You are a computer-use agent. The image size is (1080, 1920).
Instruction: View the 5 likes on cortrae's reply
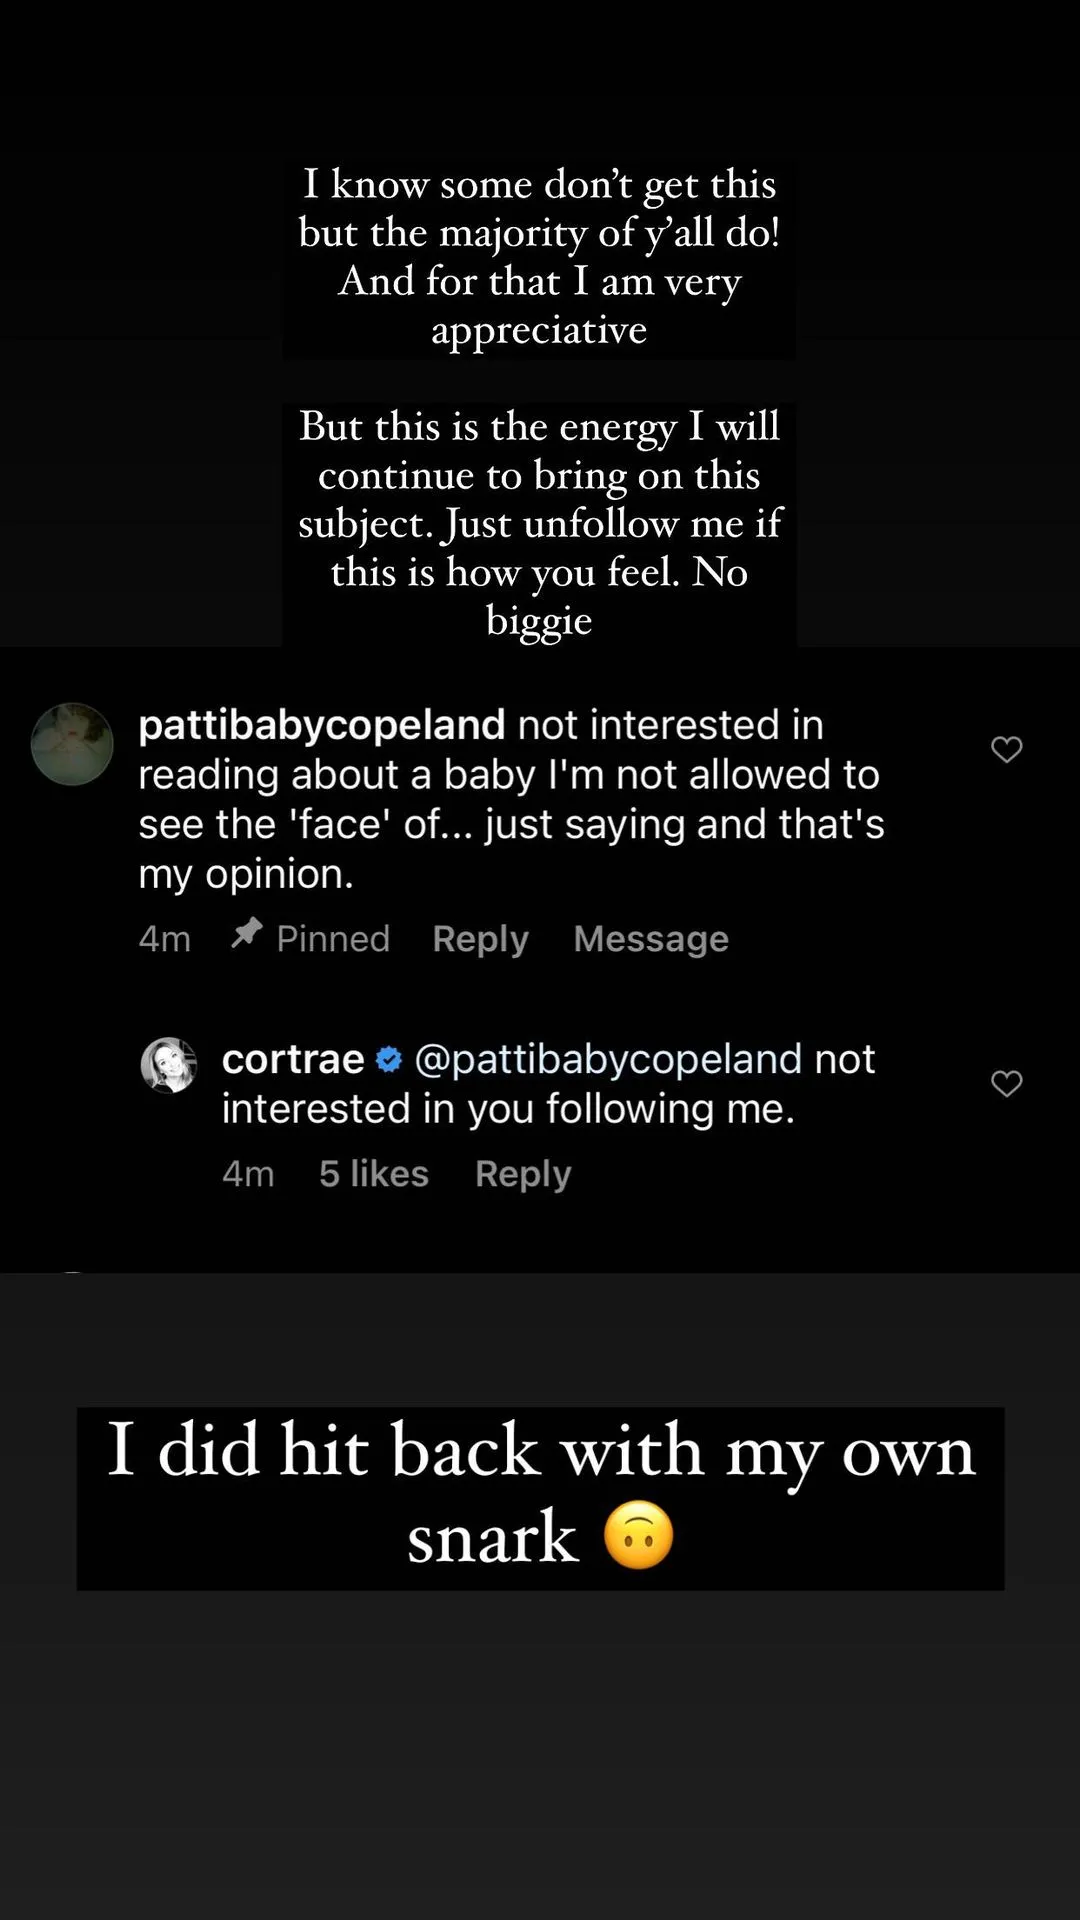point(374,1174)
